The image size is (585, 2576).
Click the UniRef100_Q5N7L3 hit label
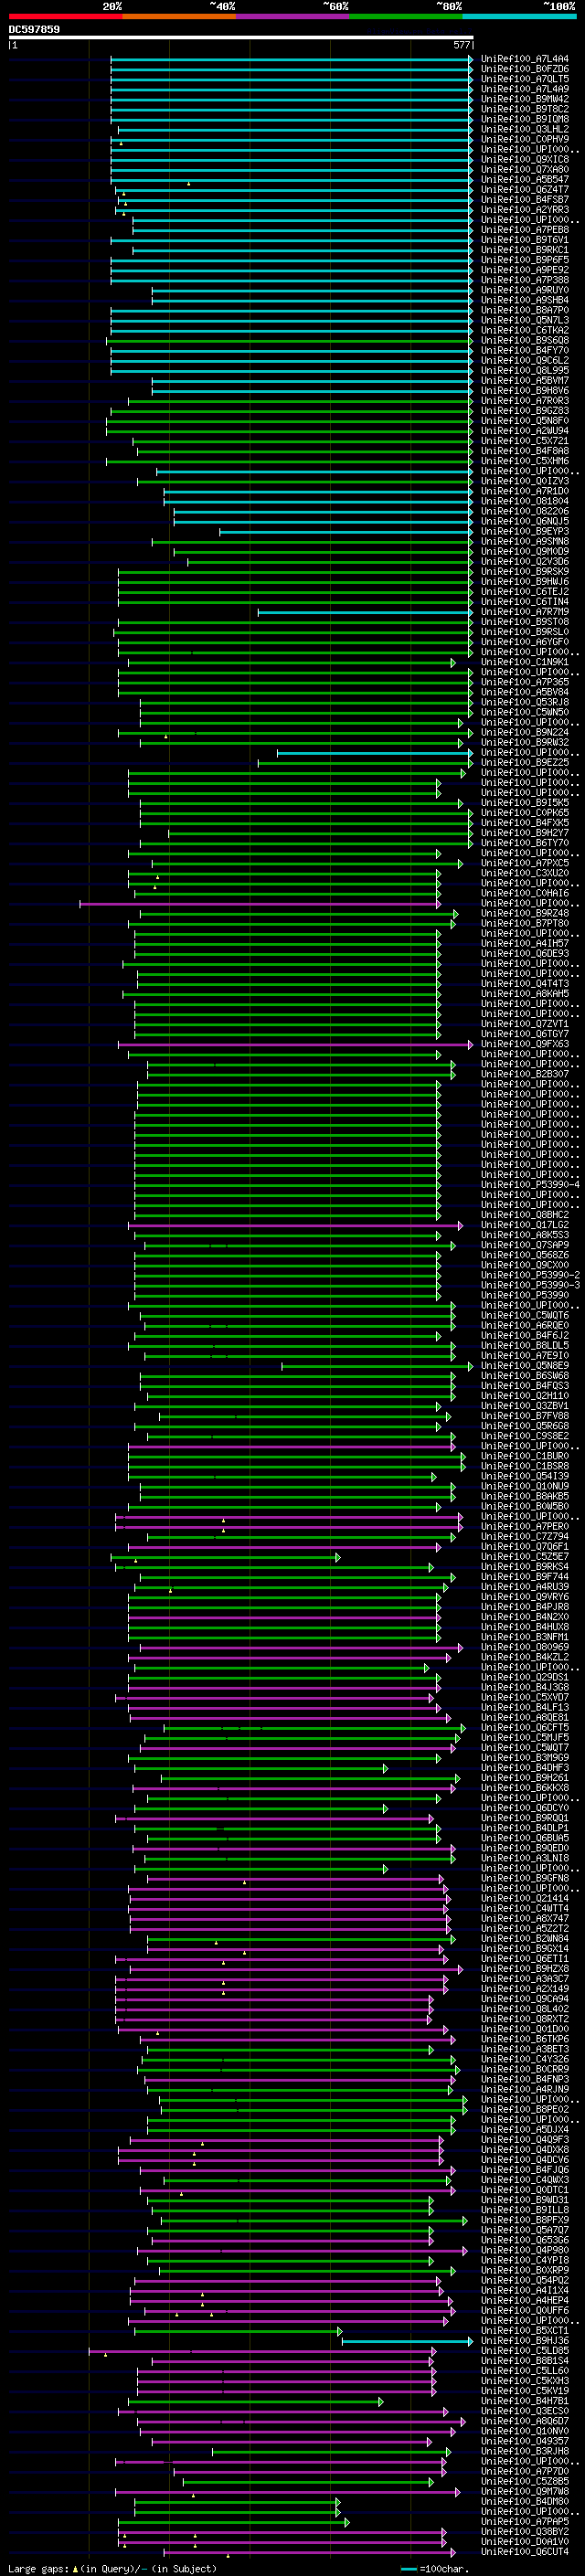(x=525, y=321)
